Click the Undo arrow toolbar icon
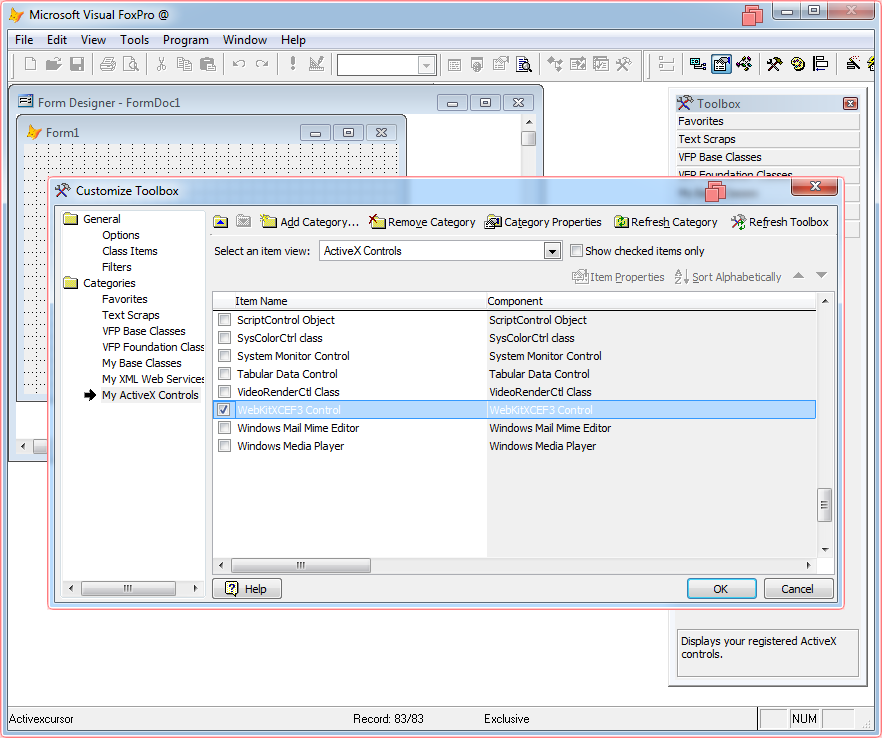This screenshot has width=882, height=738. 238,64
